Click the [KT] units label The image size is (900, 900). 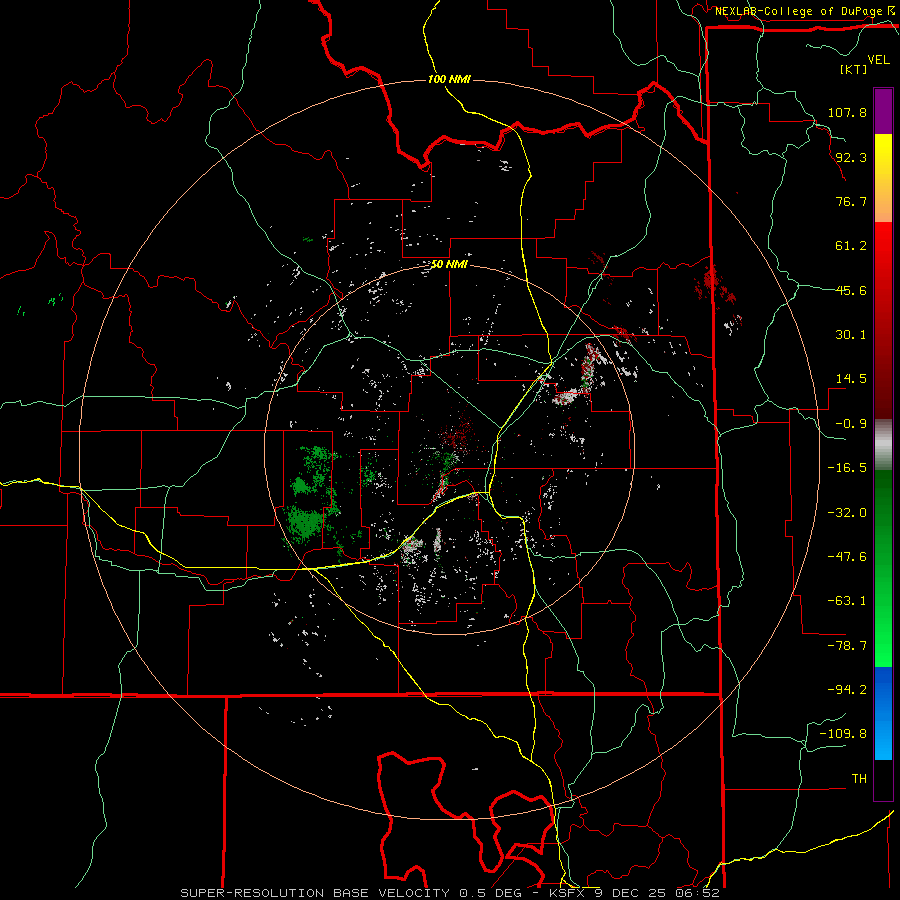click(x=853, y=69)
